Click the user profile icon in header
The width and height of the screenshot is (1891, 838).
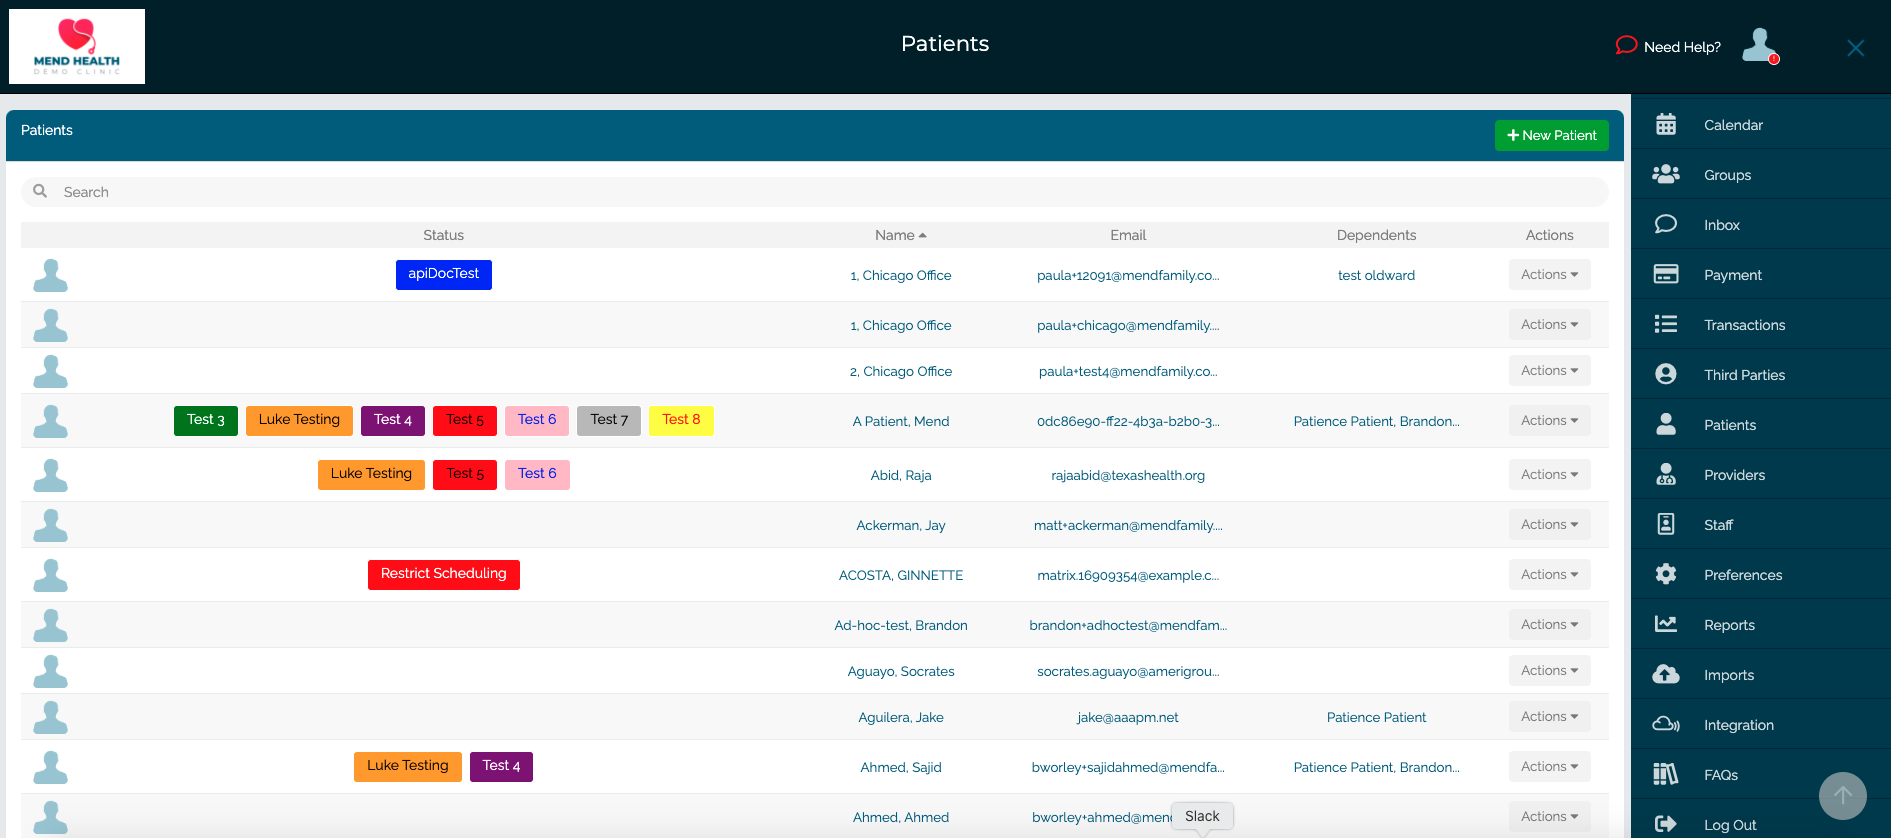[1759, 46]
